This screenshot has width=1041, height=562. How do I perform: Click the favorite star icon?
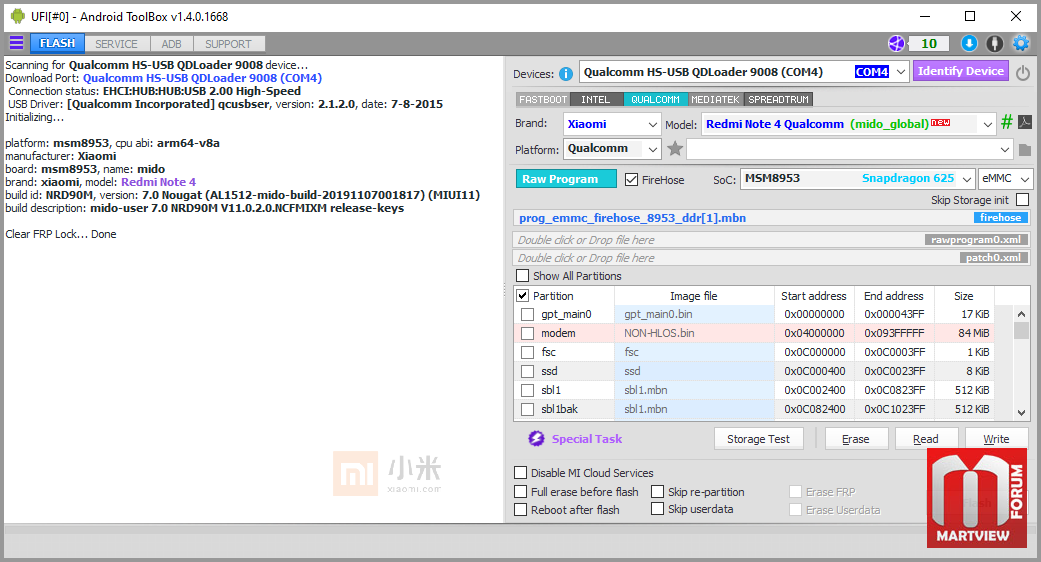tap(675, 149)
